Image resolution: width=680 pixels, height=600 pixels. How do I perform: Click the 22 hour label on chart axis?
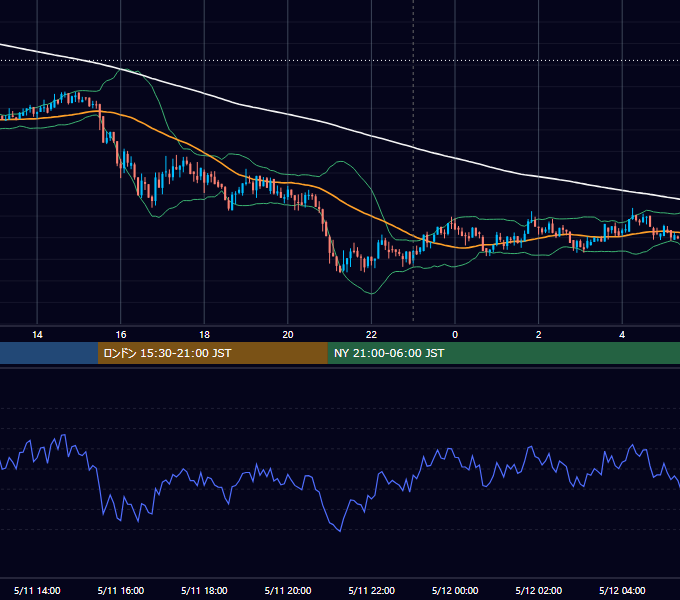click(x=371, y=335)
